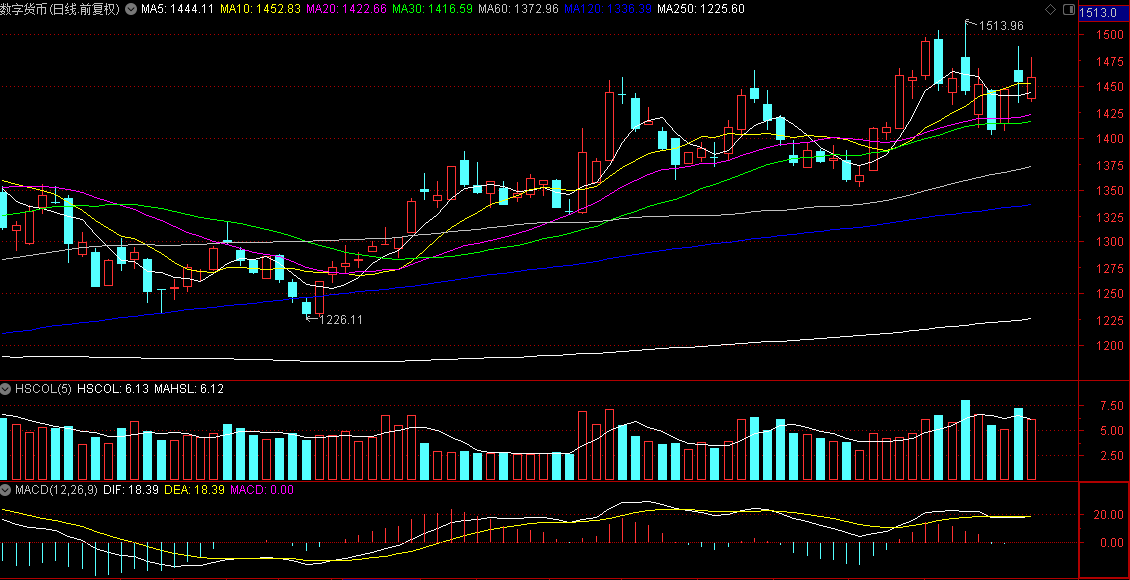Click the 1226.11 low price marker

pos(340,320)
